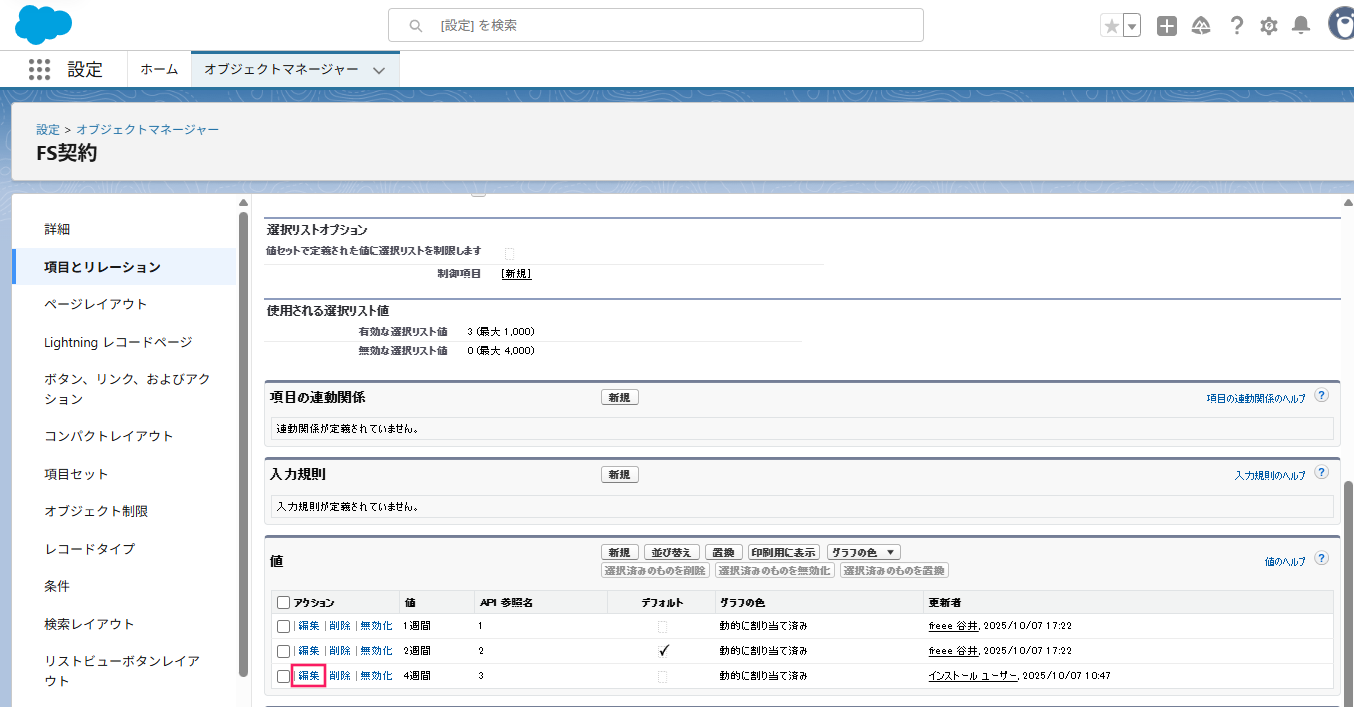Check the row checkbox for 2週間
This screenshot has height=707, width=1354.
284,651
